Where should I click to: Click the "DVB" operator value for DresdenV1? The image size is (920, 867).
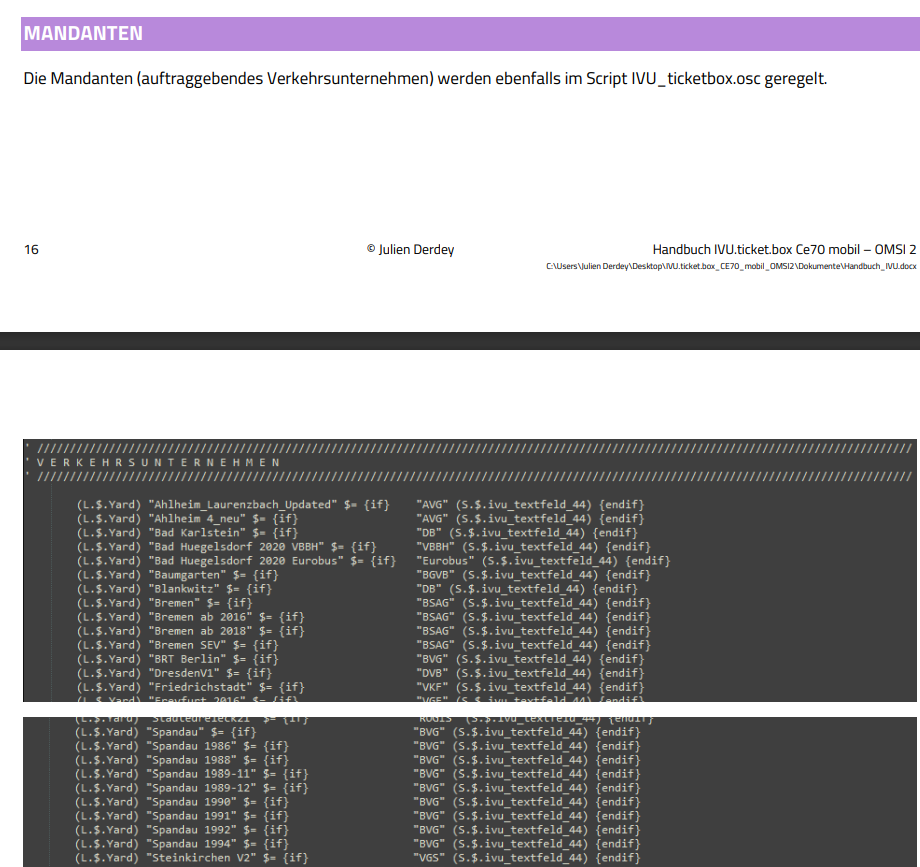(432, 673)
